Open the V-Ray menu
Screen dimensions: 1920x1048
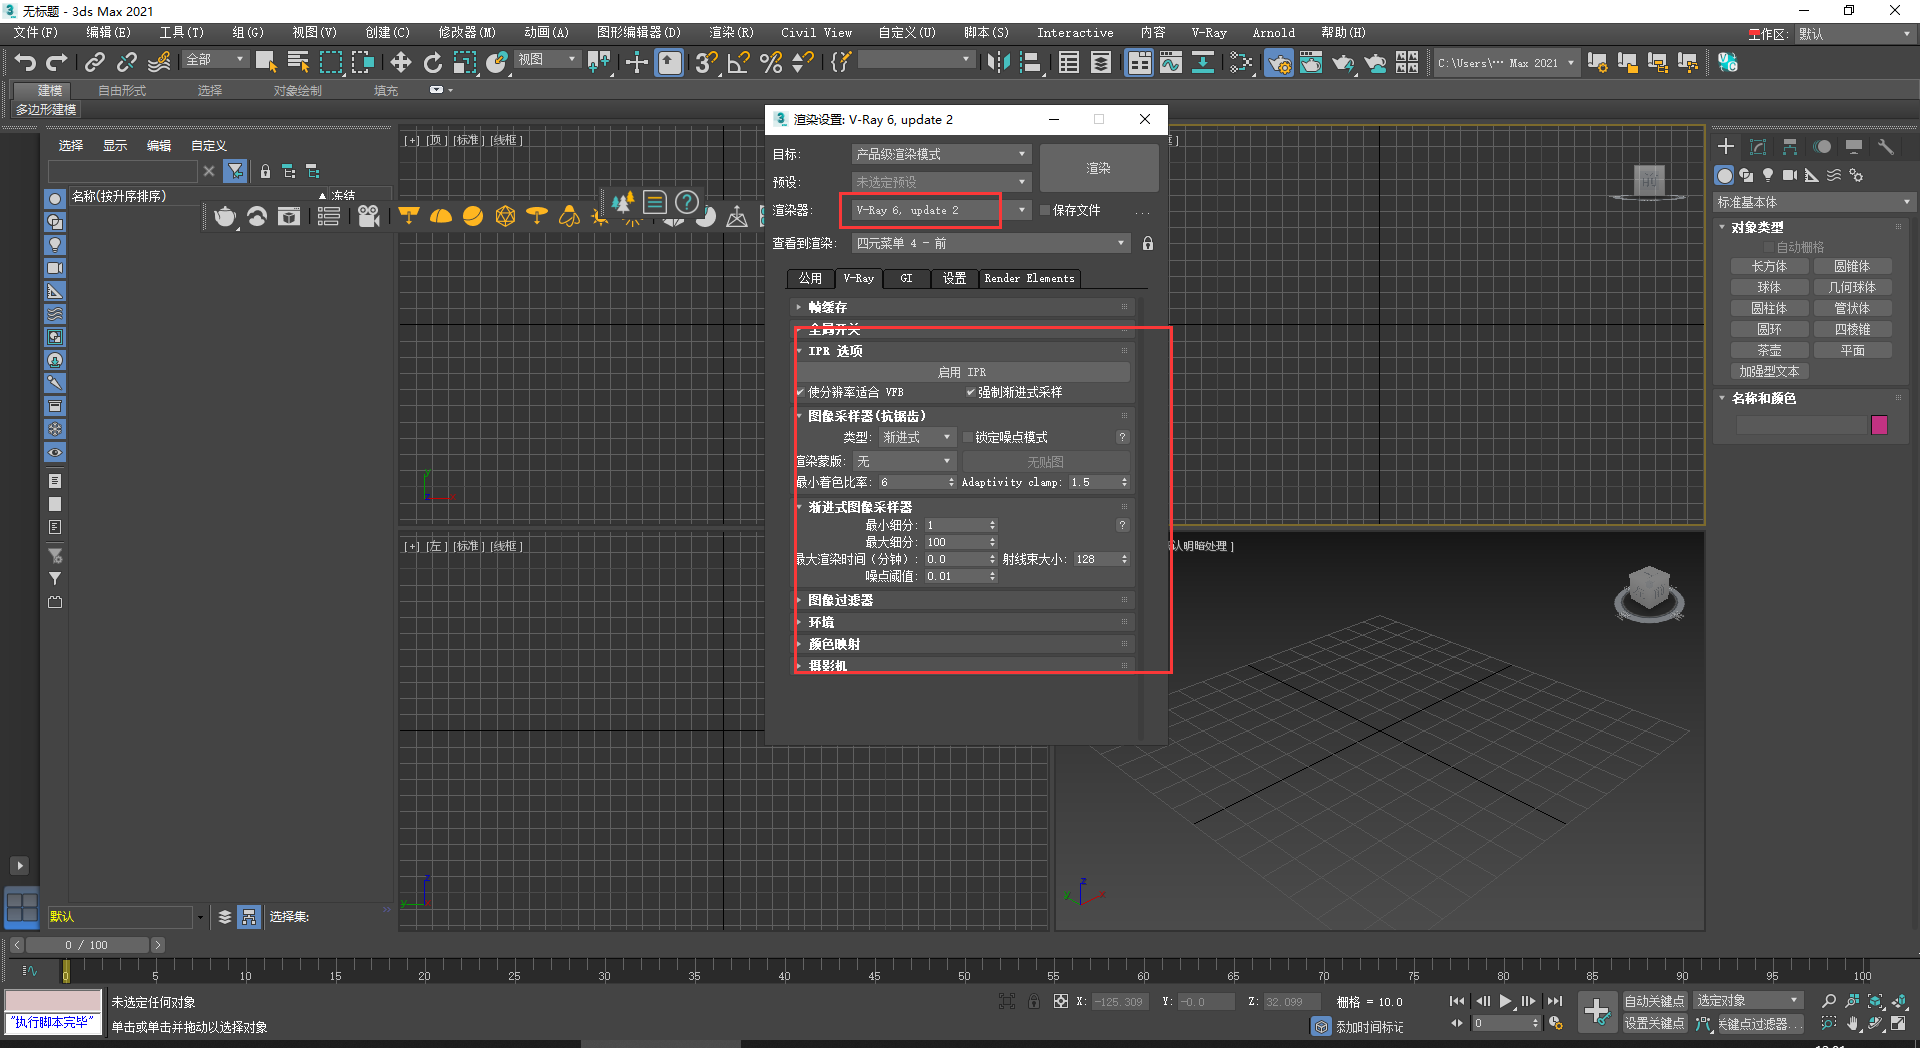[1208, 32]
